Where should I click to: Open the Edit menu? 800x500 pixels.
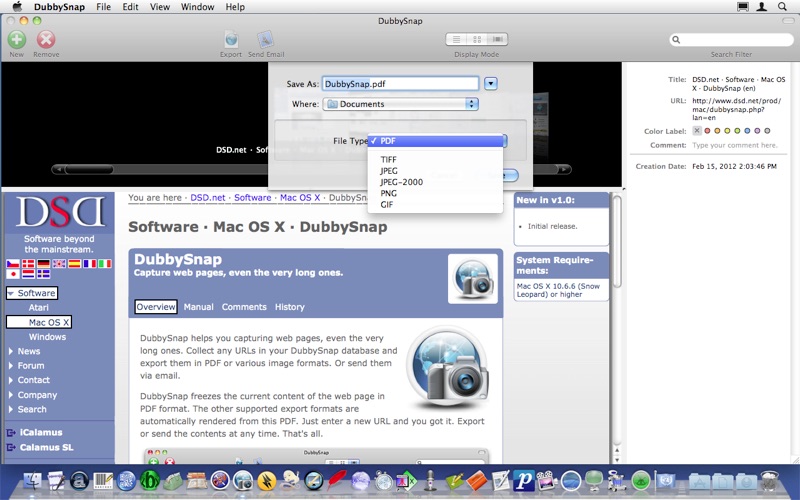coord(130,7)
